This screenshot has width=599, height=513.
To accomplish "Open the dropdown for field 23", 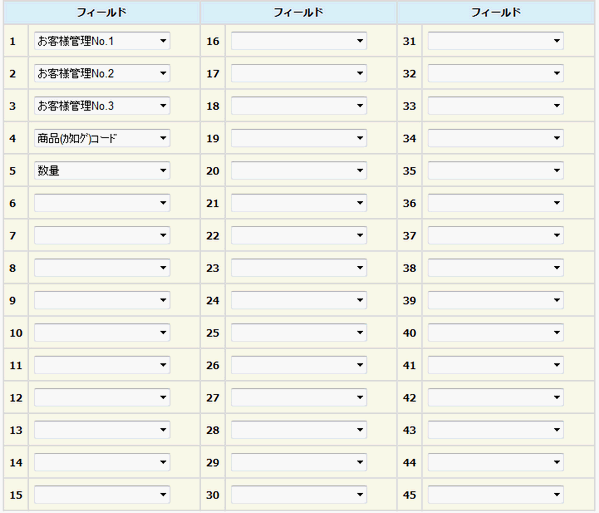I will (x=299, y=268).
